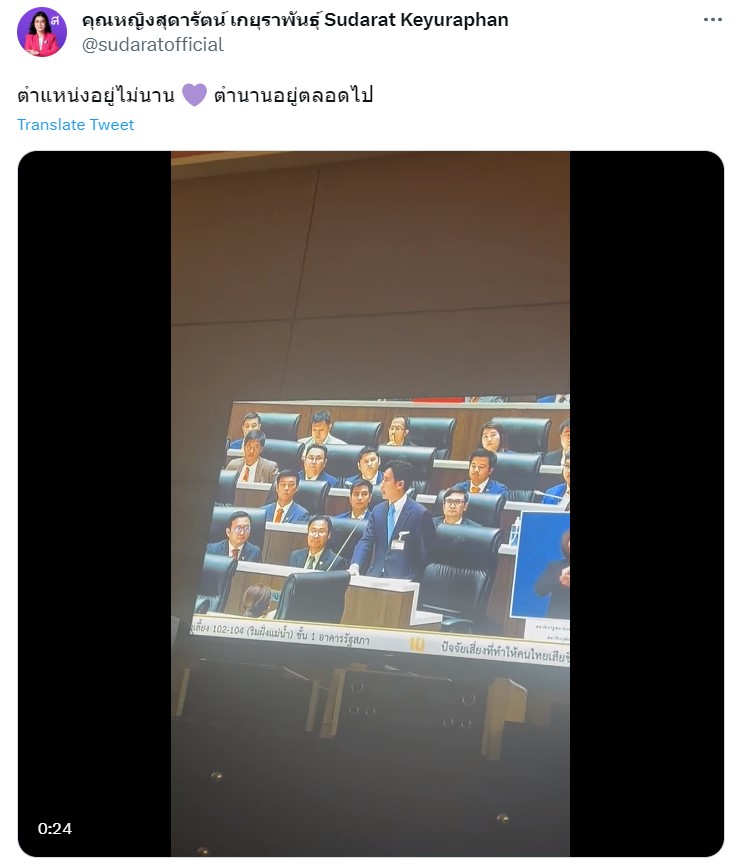Click Sudarat Keyuraphan's profile avatar
737x867 pixels.
pyautogui.click(x=42, y=32)
